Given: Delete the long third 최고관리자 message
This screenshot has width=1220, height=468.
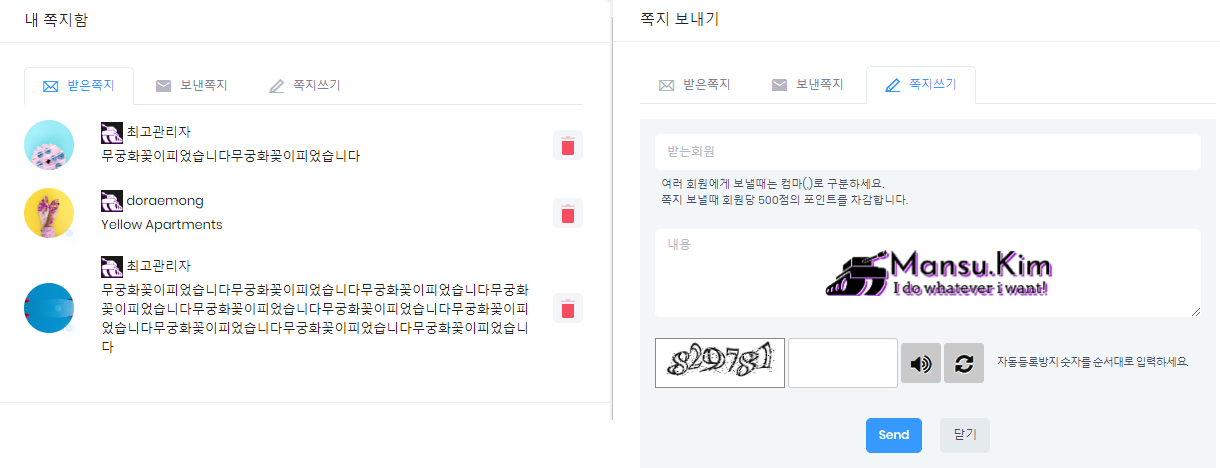Looking at the screenshot, I should (x=568, y=308).
